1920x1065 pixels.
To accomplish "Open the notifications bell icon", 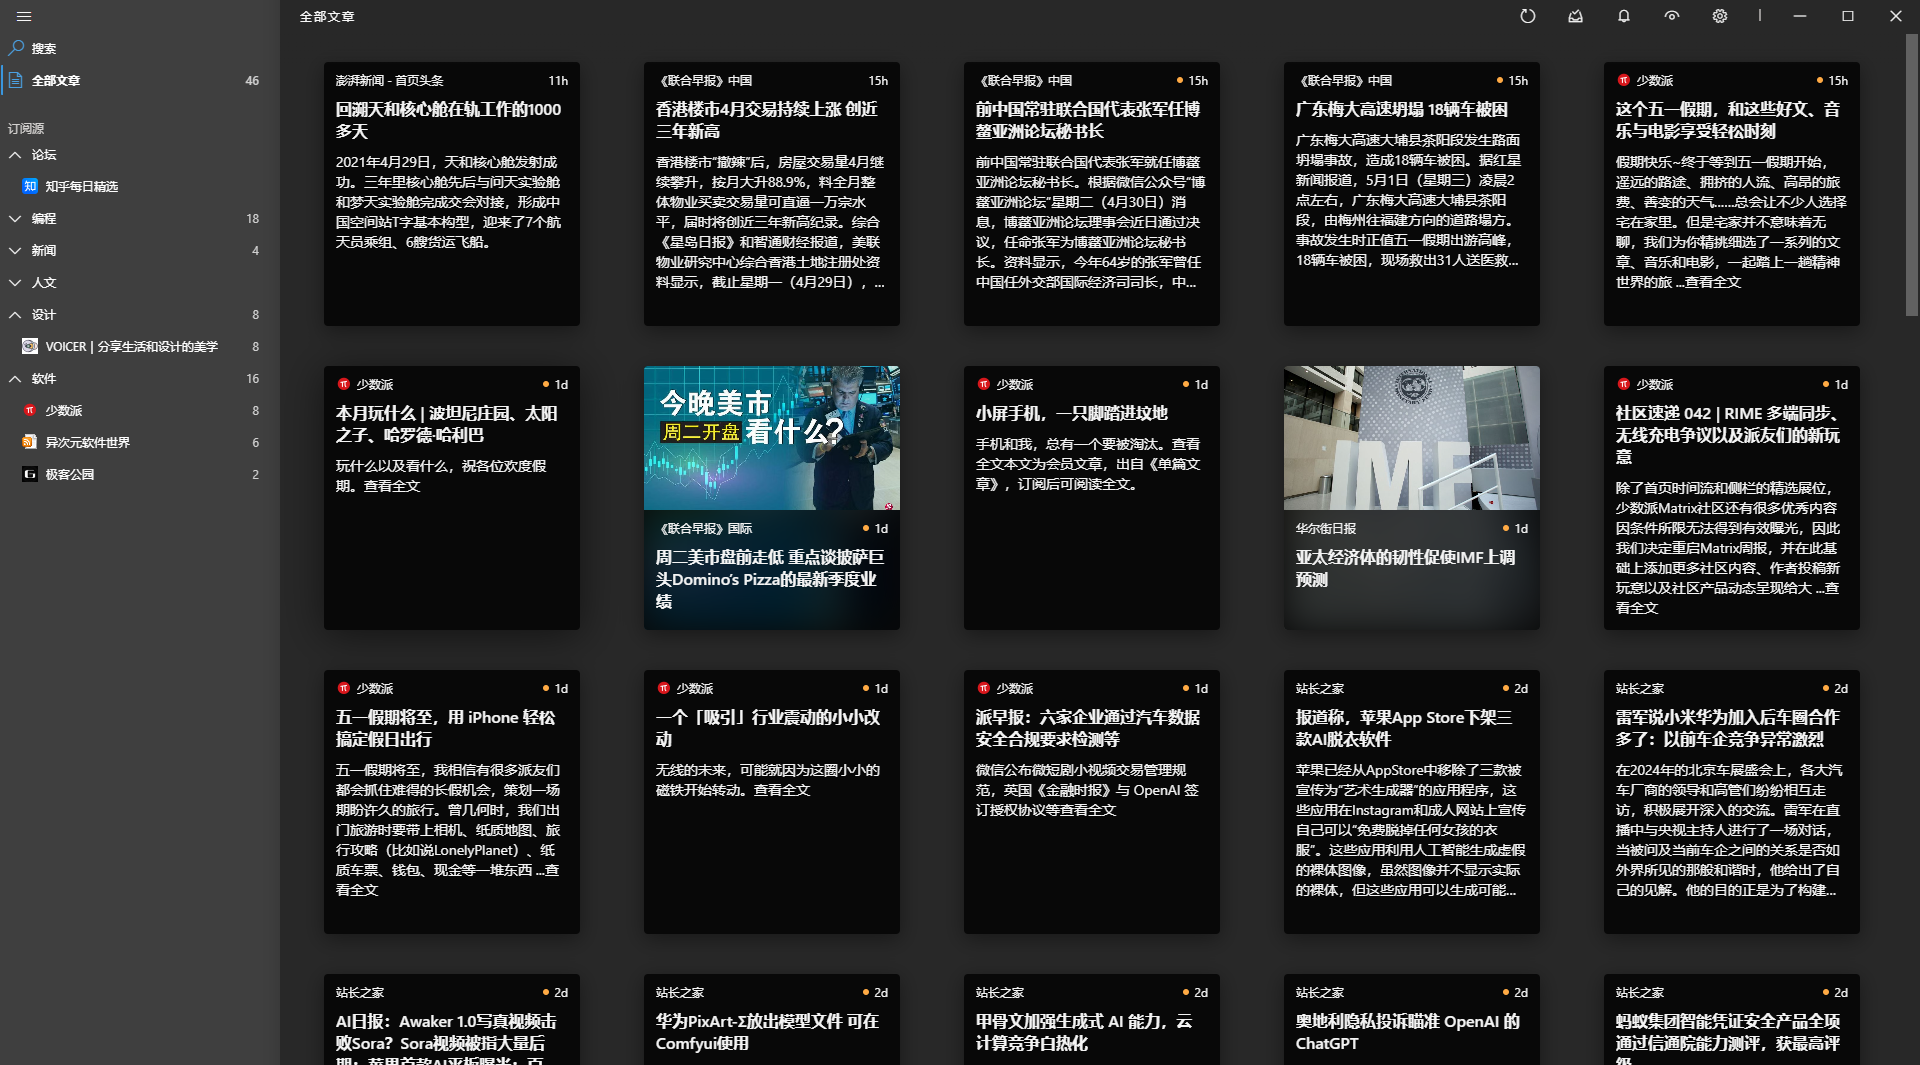I will (x=1624, y=16).
